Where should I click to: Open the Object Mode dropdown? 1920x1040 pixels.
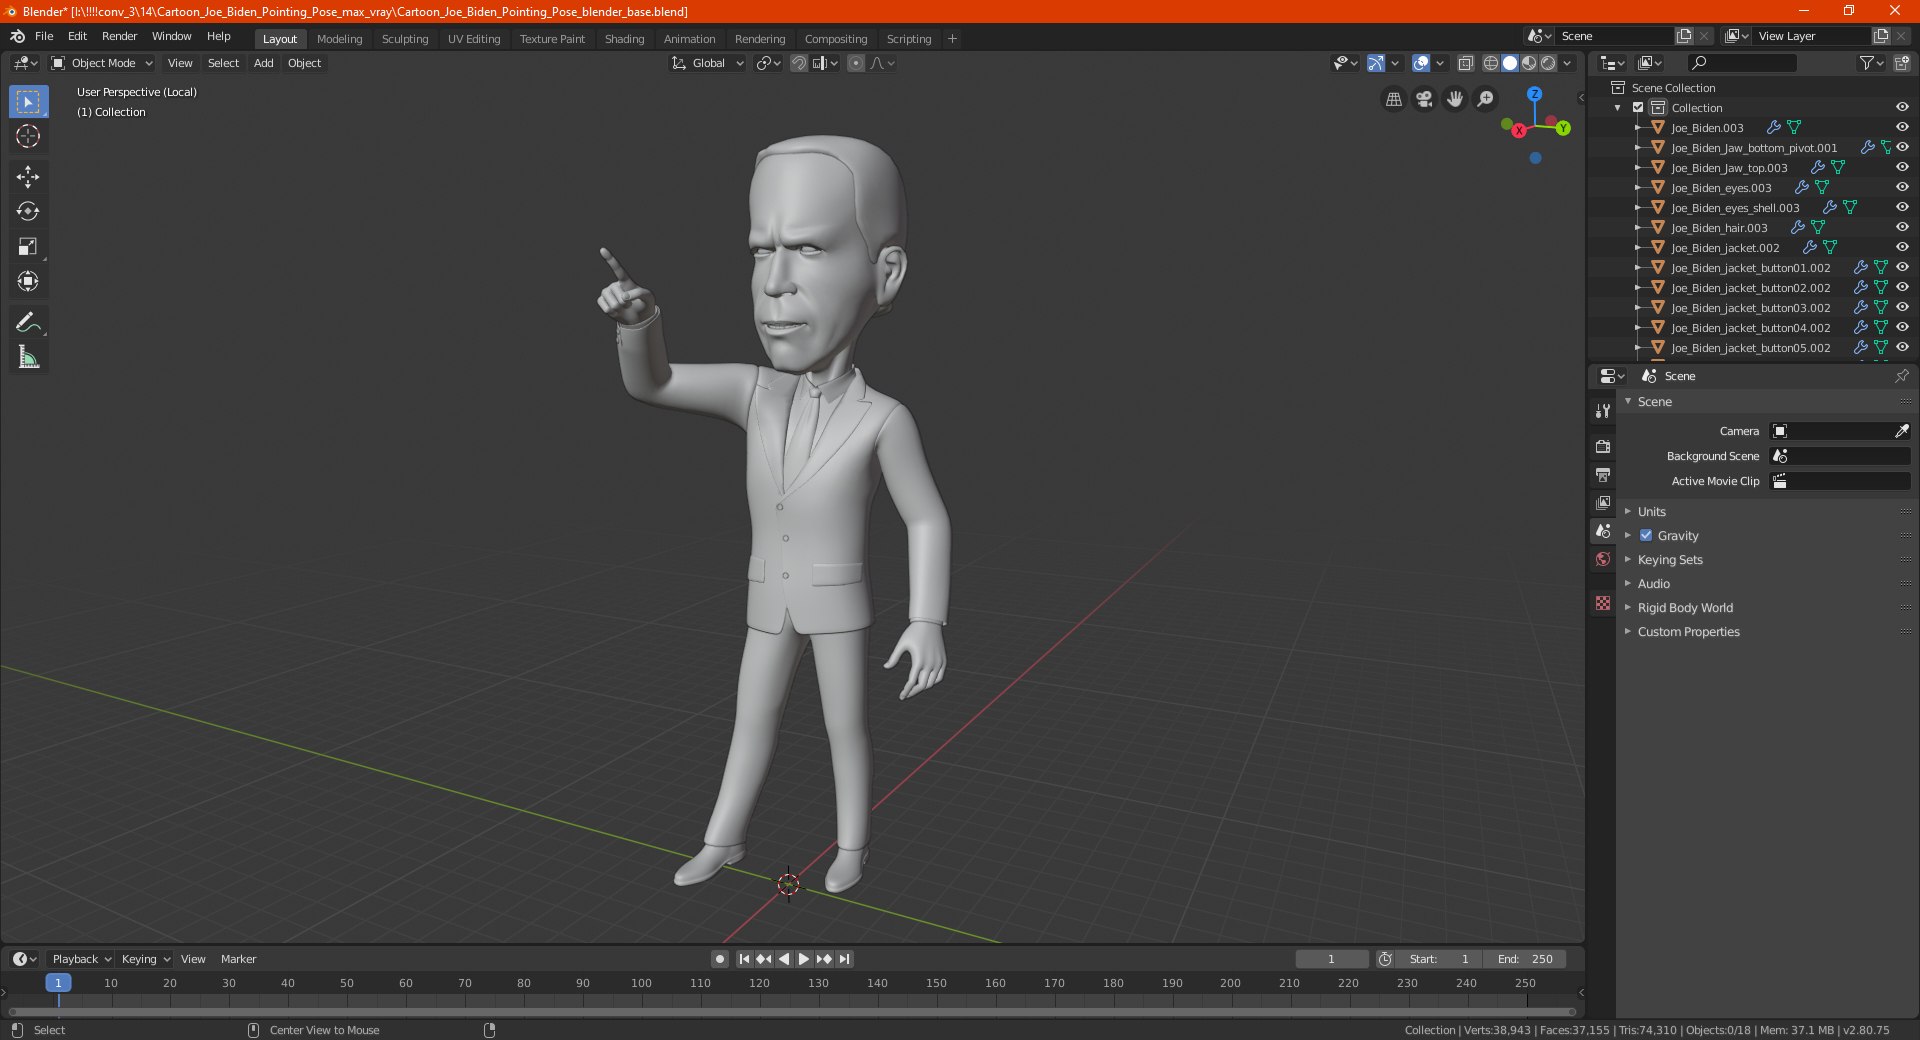click(x=102, y=63)
